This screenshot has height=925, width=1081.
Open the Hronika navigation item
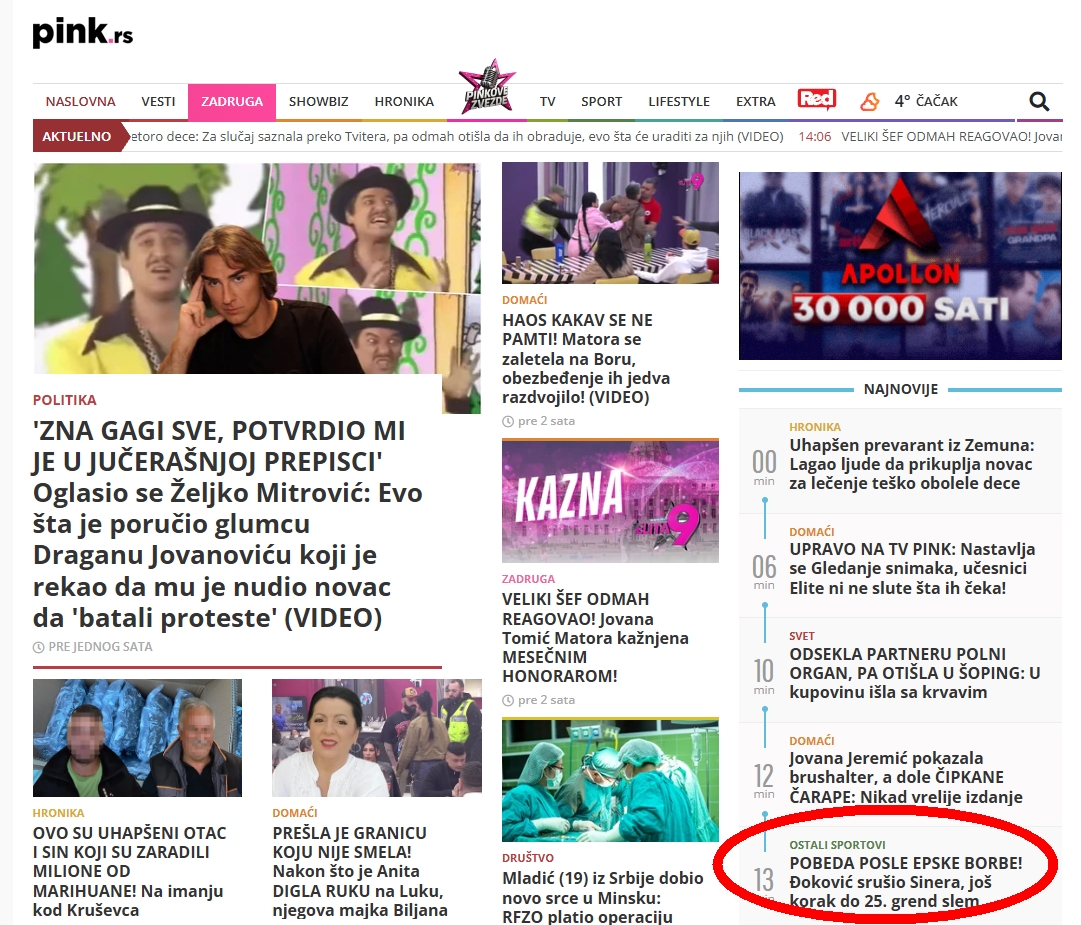[404, 101]
